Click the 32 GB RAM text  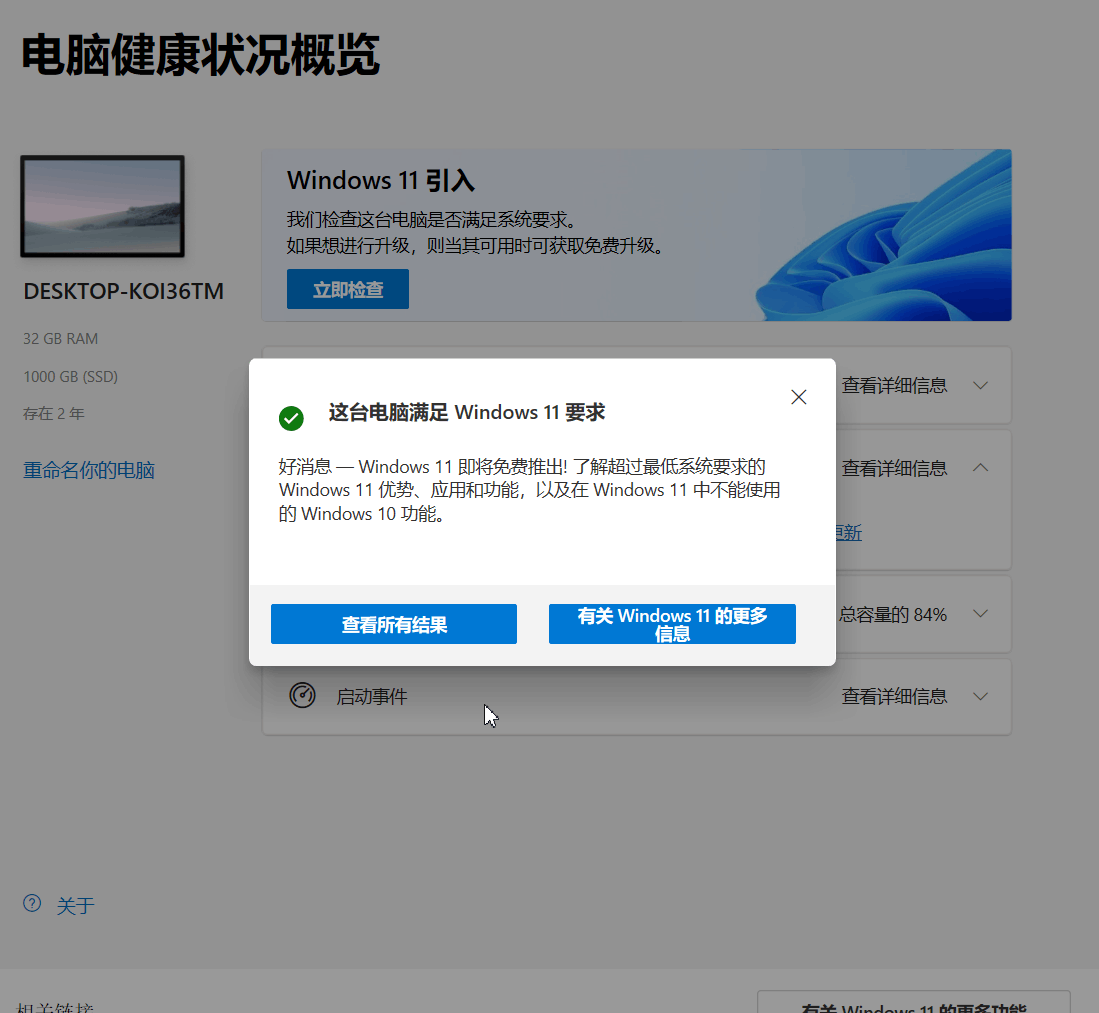tap(60, 339)
